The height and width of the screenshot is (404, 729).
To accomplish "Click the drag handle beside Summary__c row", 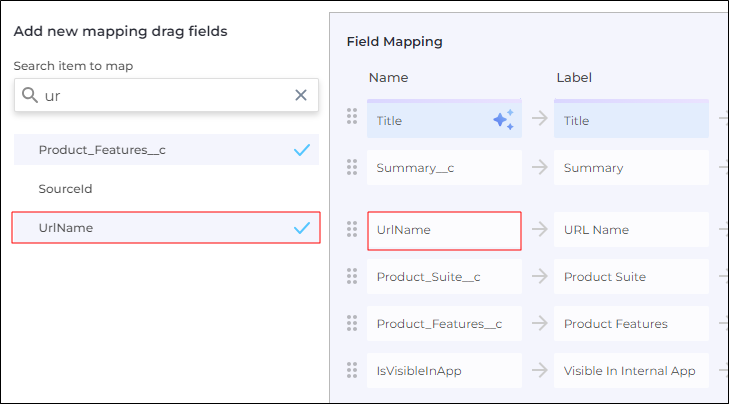I will click(352, 167).
